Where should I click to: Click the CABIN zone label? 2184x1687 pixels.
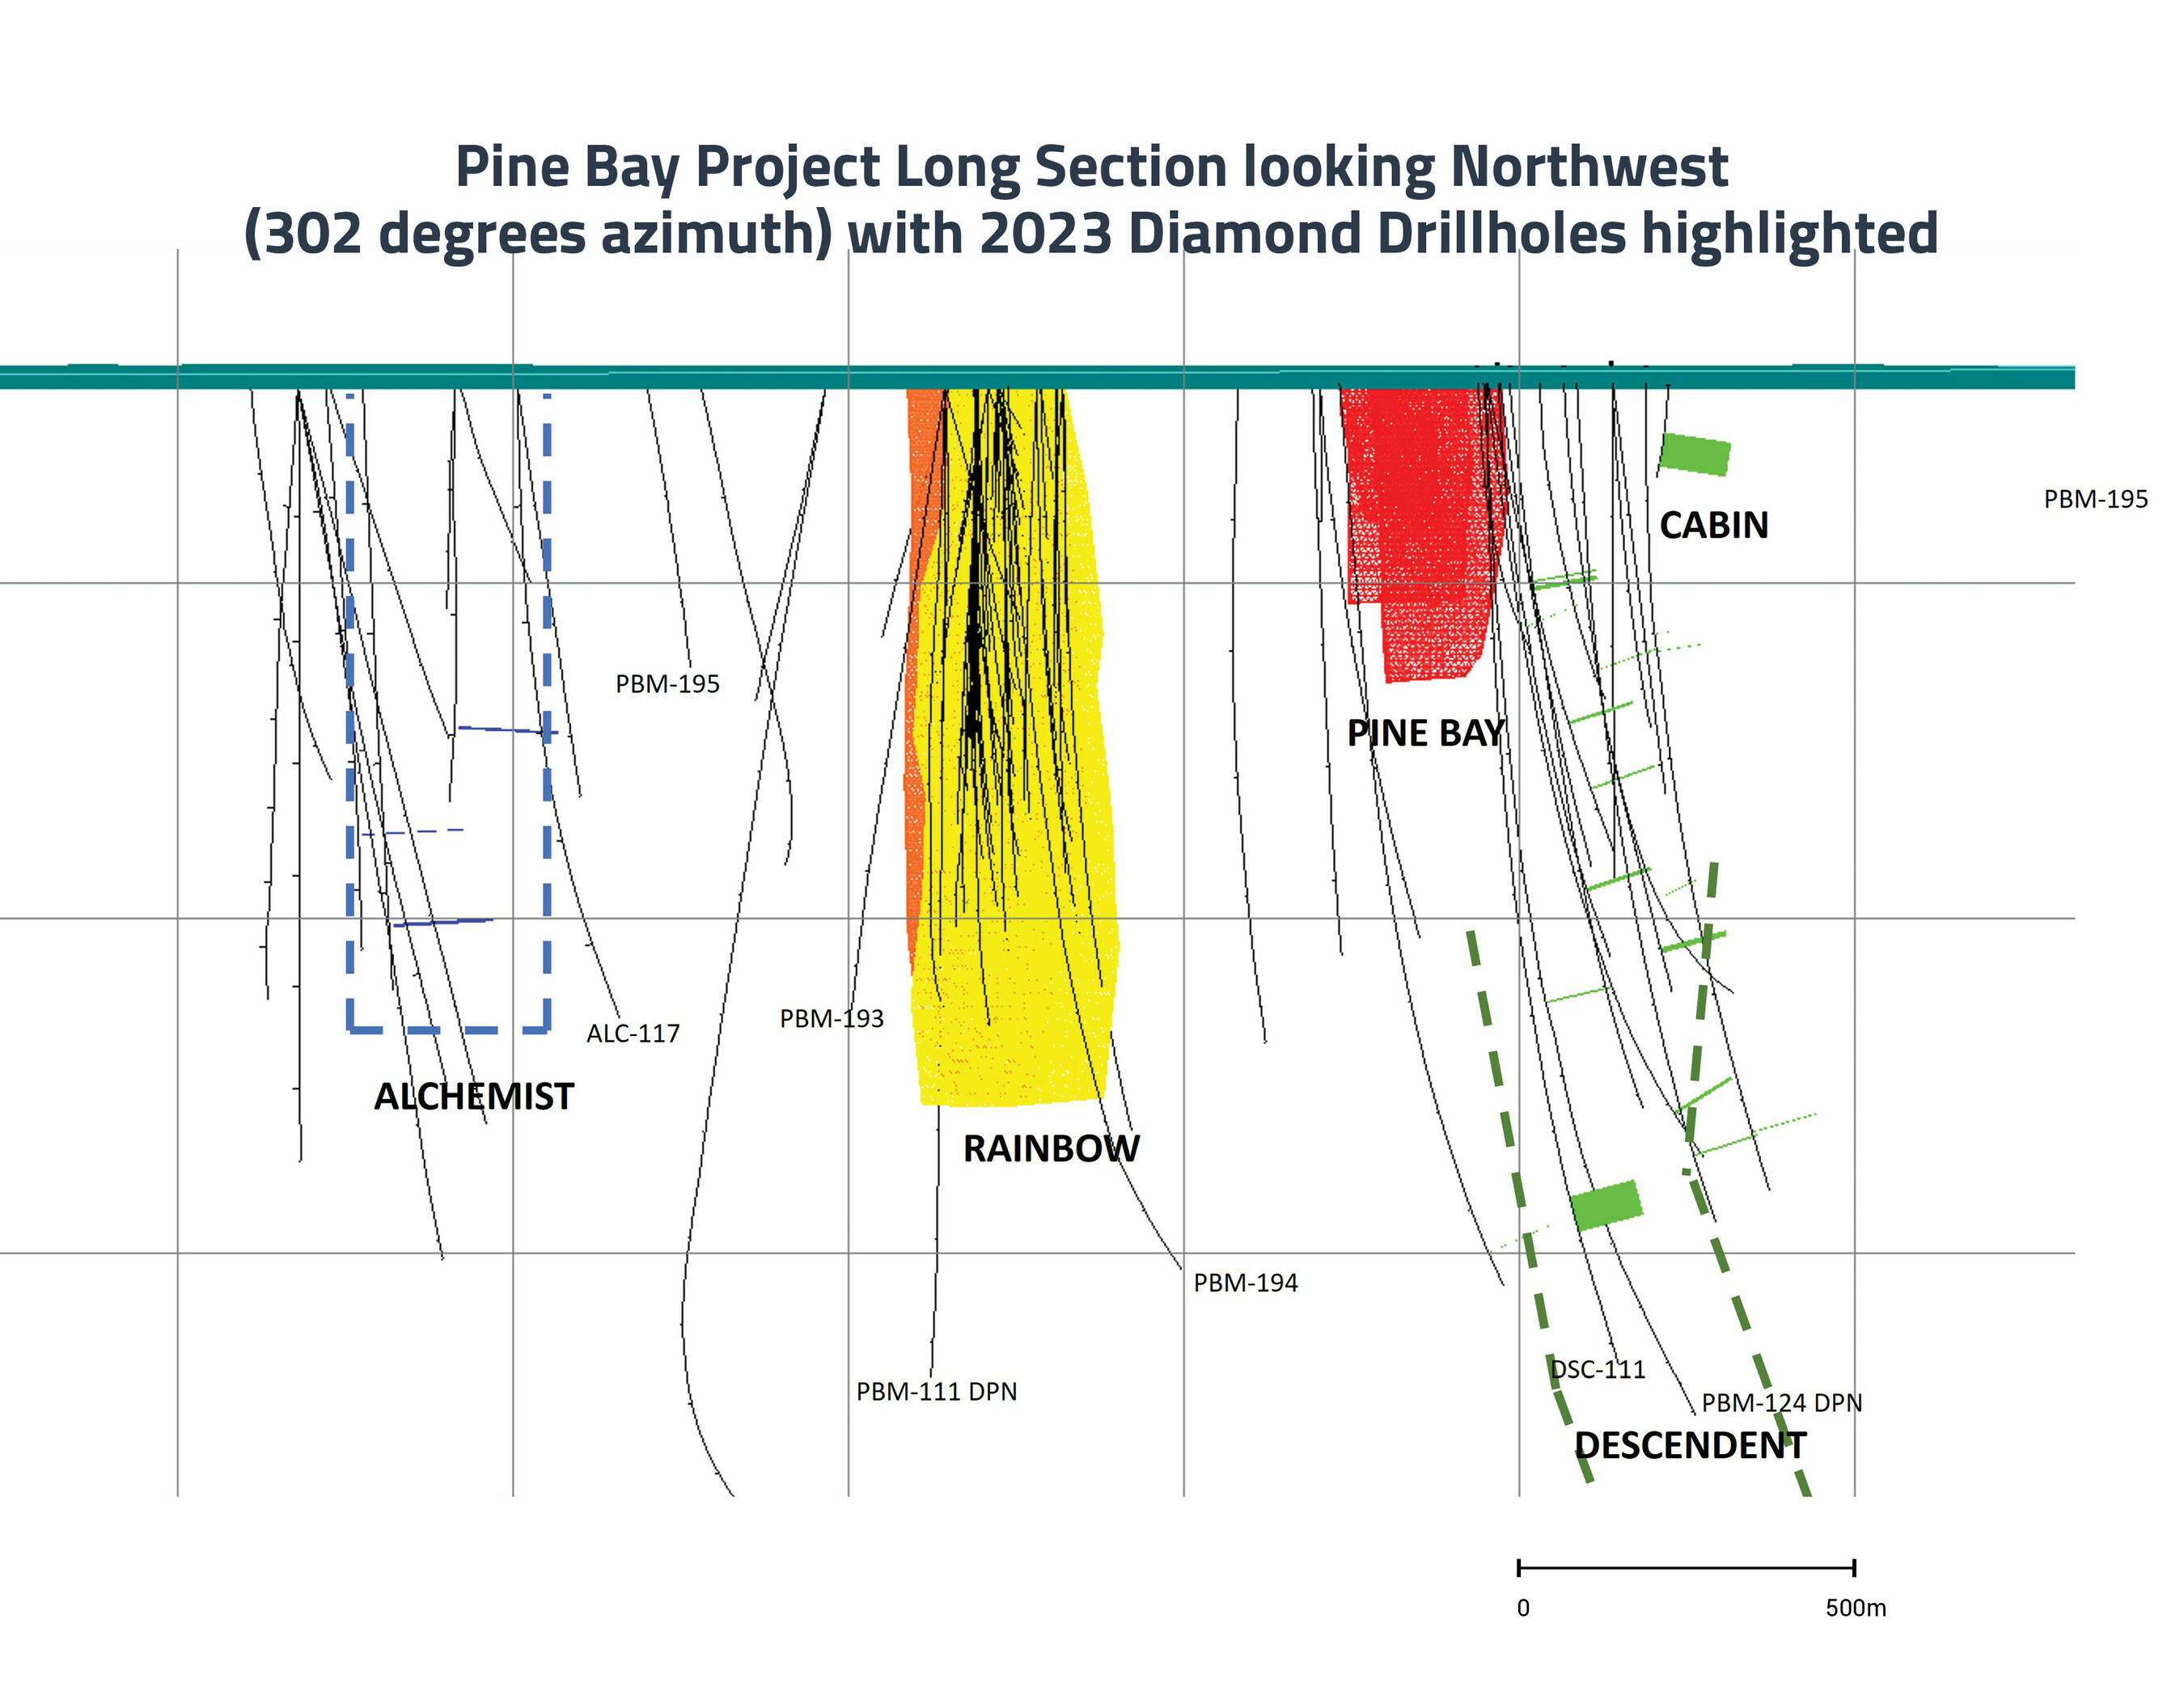(x=1714, y=525)
